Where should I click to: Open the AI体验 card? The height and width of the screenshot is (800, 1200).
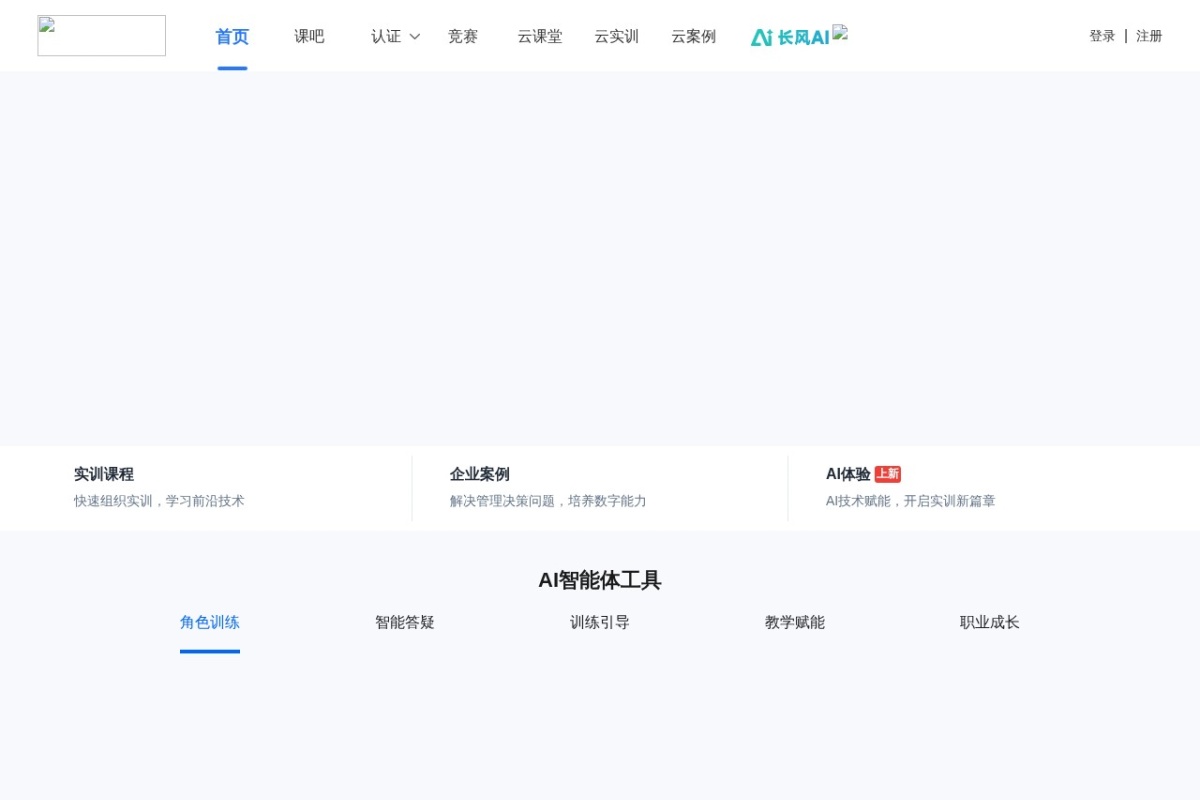976,488
